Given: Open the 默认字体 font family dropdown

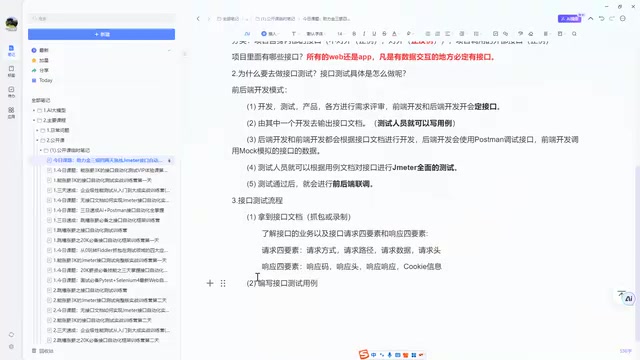Looking at the screenshot, I should point(316,34).
